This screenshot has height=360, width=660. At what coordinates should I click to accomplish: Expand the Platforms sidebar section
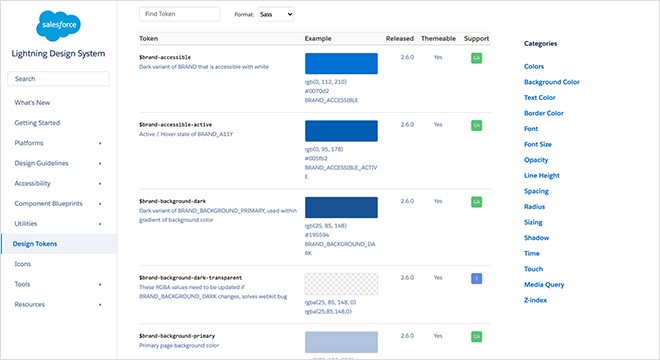pyautogui.click(x=100, y=143)
